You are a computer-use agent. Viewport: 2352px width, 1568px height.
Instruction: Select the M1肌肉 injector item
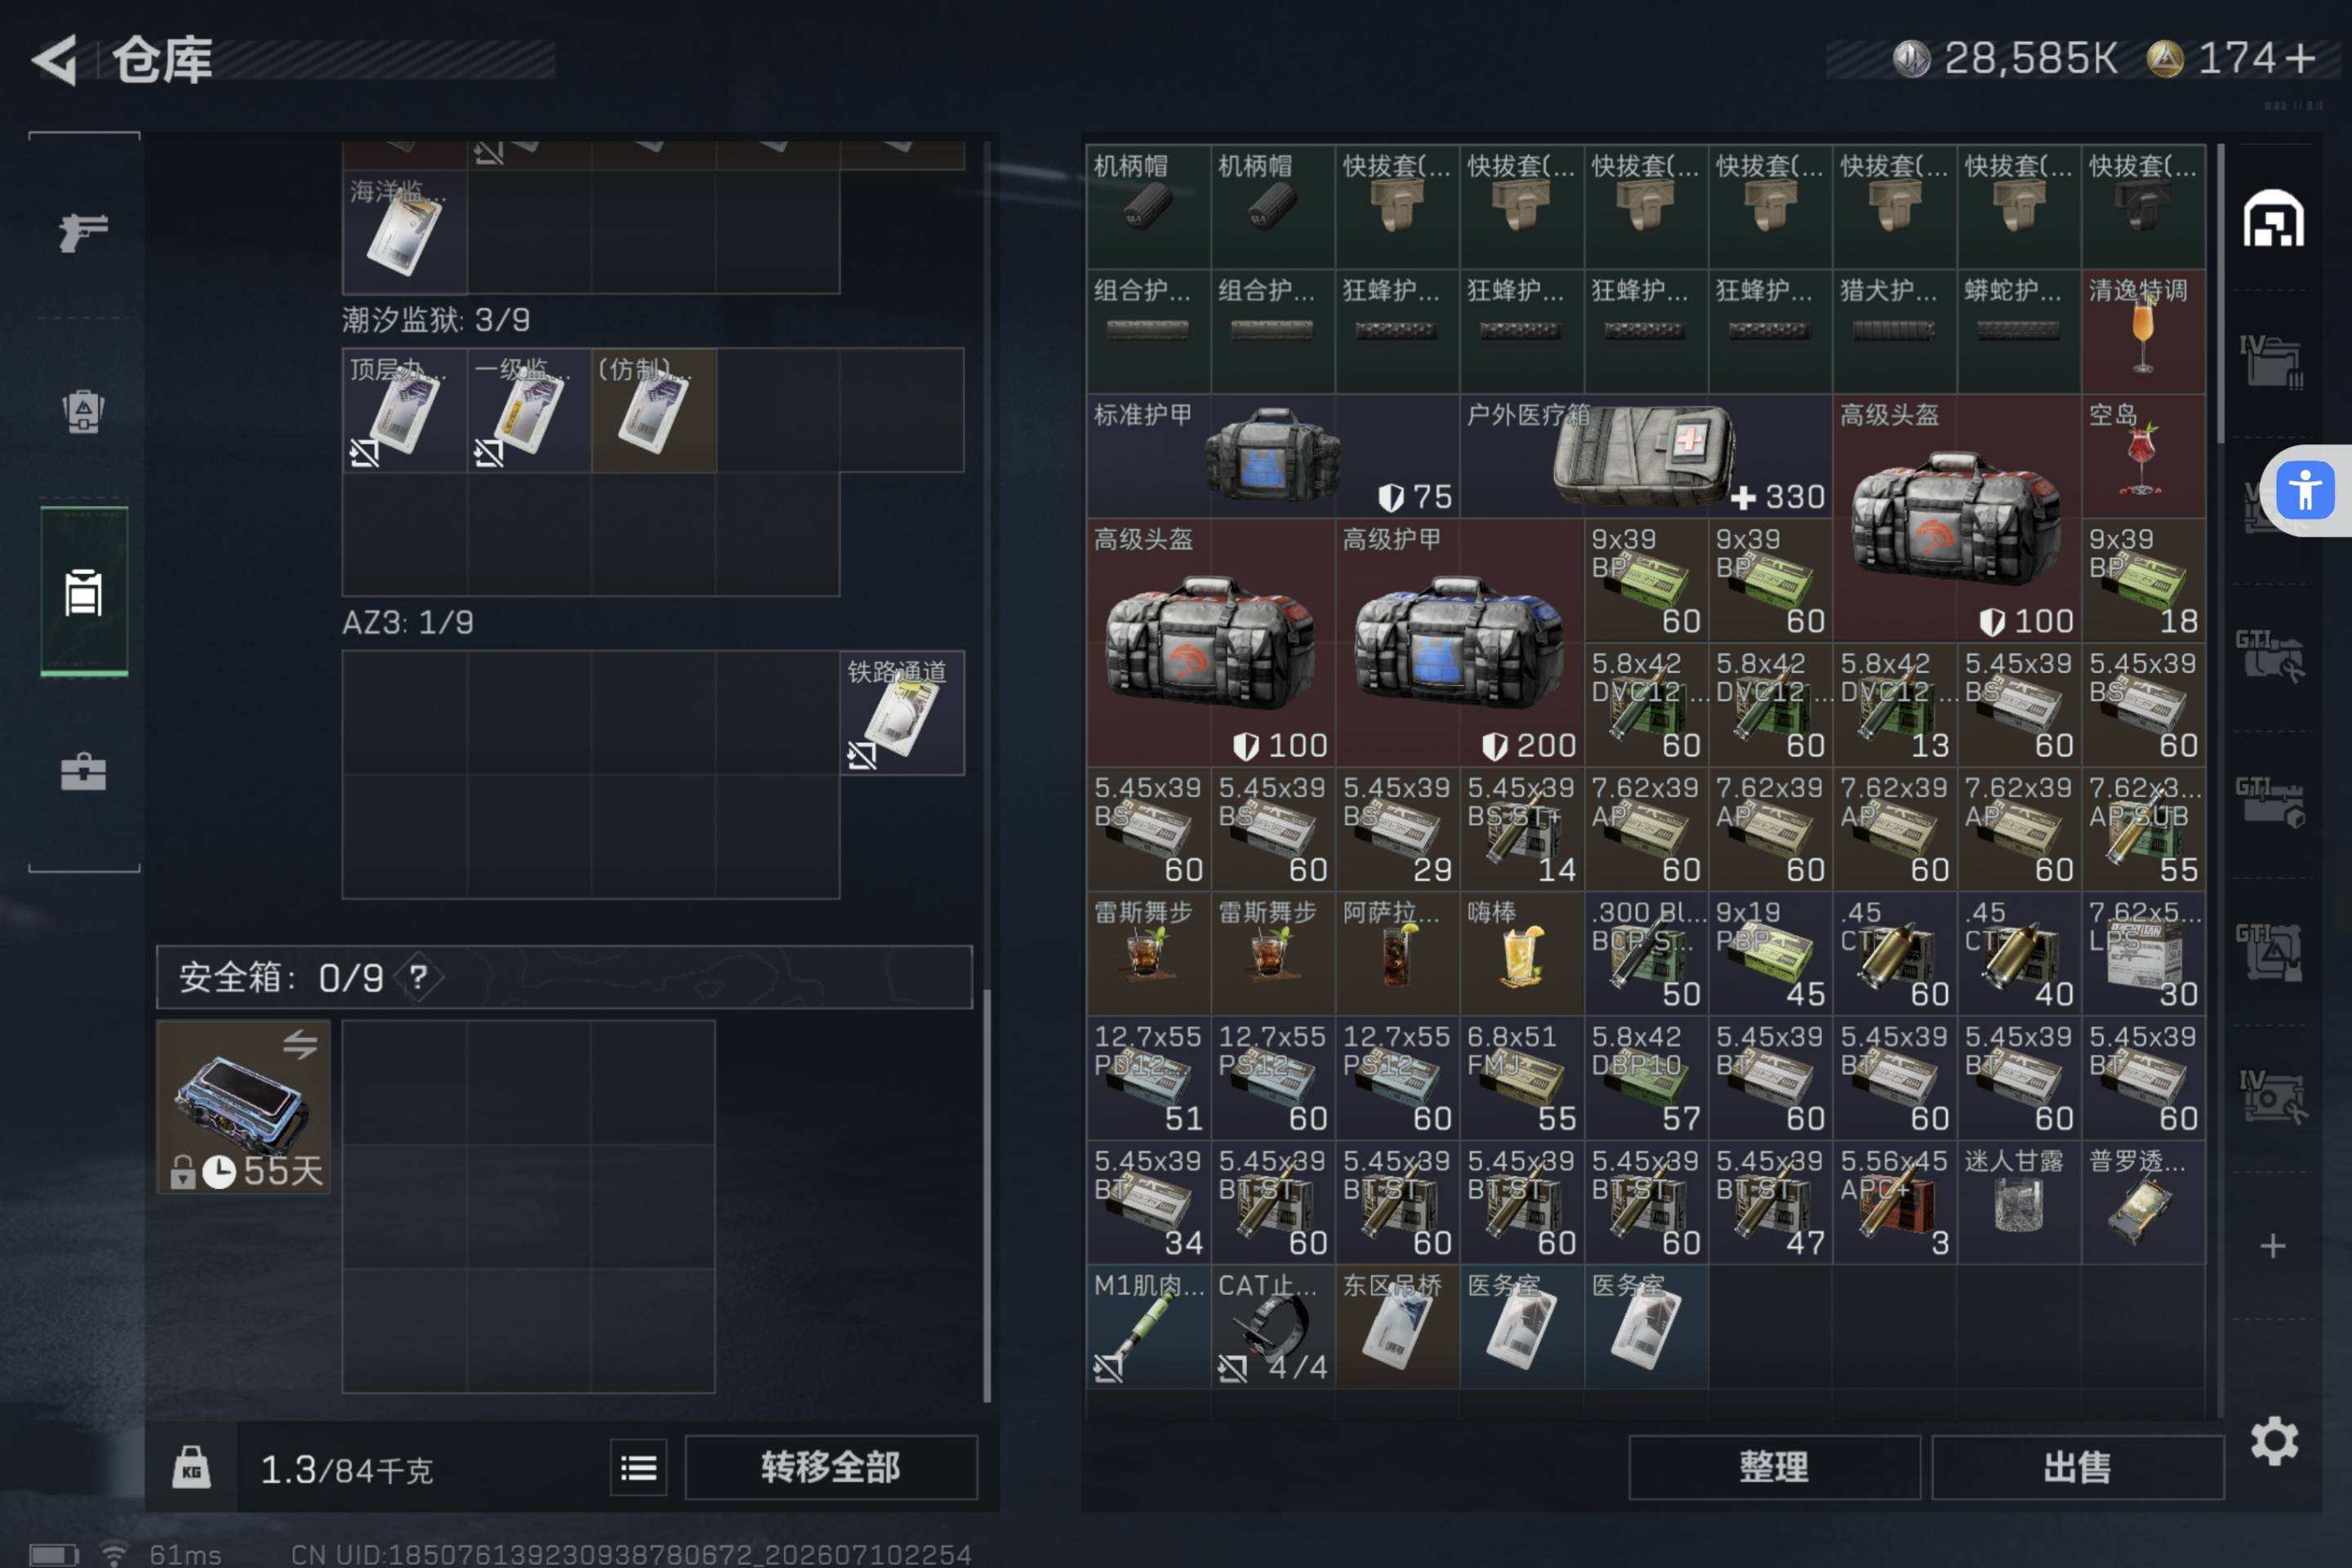pos(1148,1326)
